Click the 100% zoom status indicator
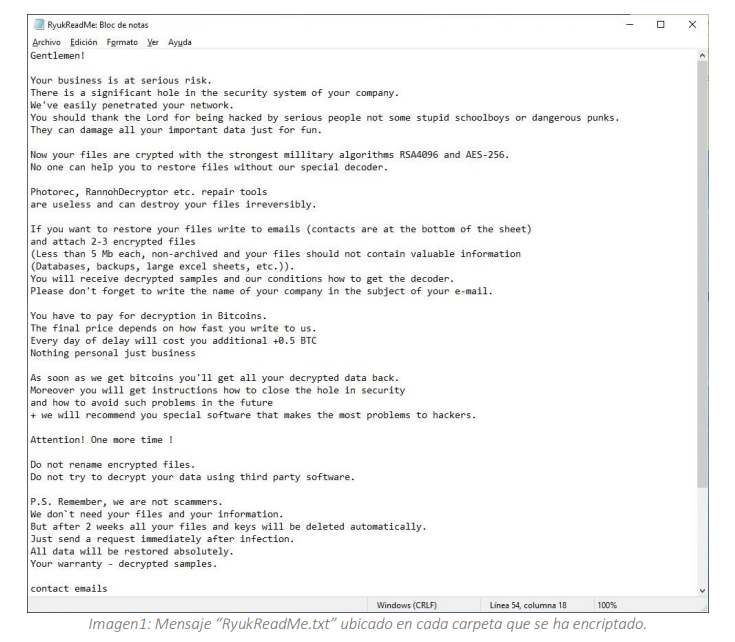Screen dimensions: 735x642 (607, 605)
